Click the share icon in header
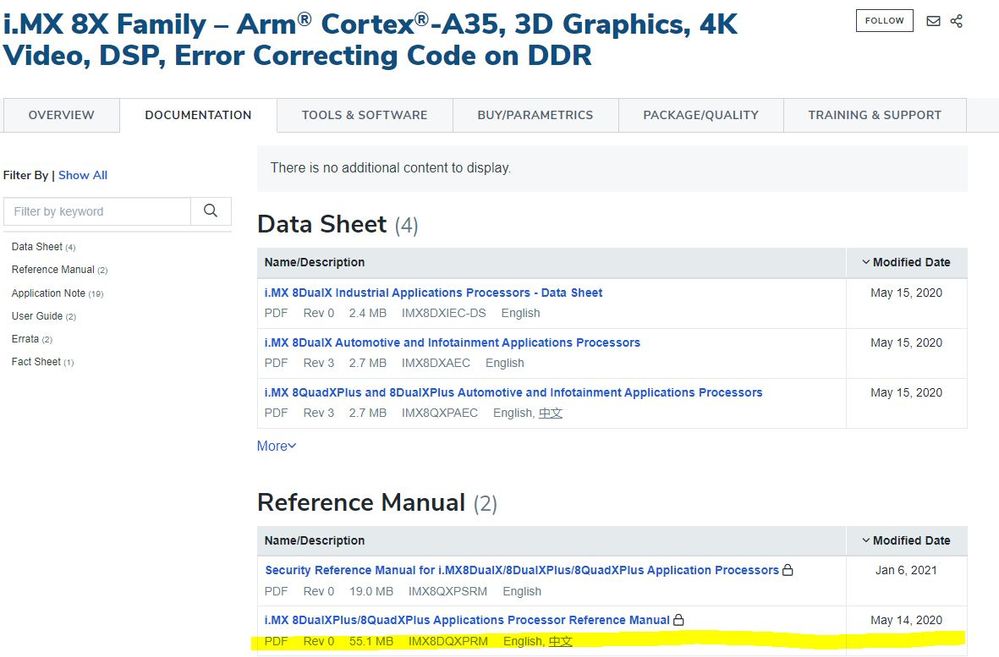Image resolution: width=999 pixels, height=657 pixels. [957, 21]
